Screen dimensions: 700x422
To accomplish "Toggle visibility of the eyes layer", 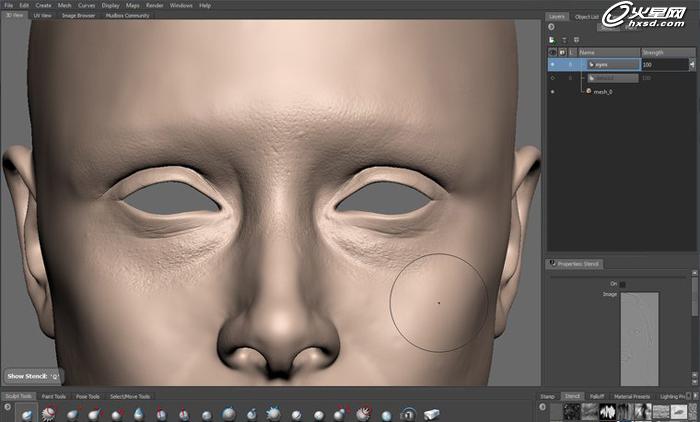I will (x=552, y=64).
